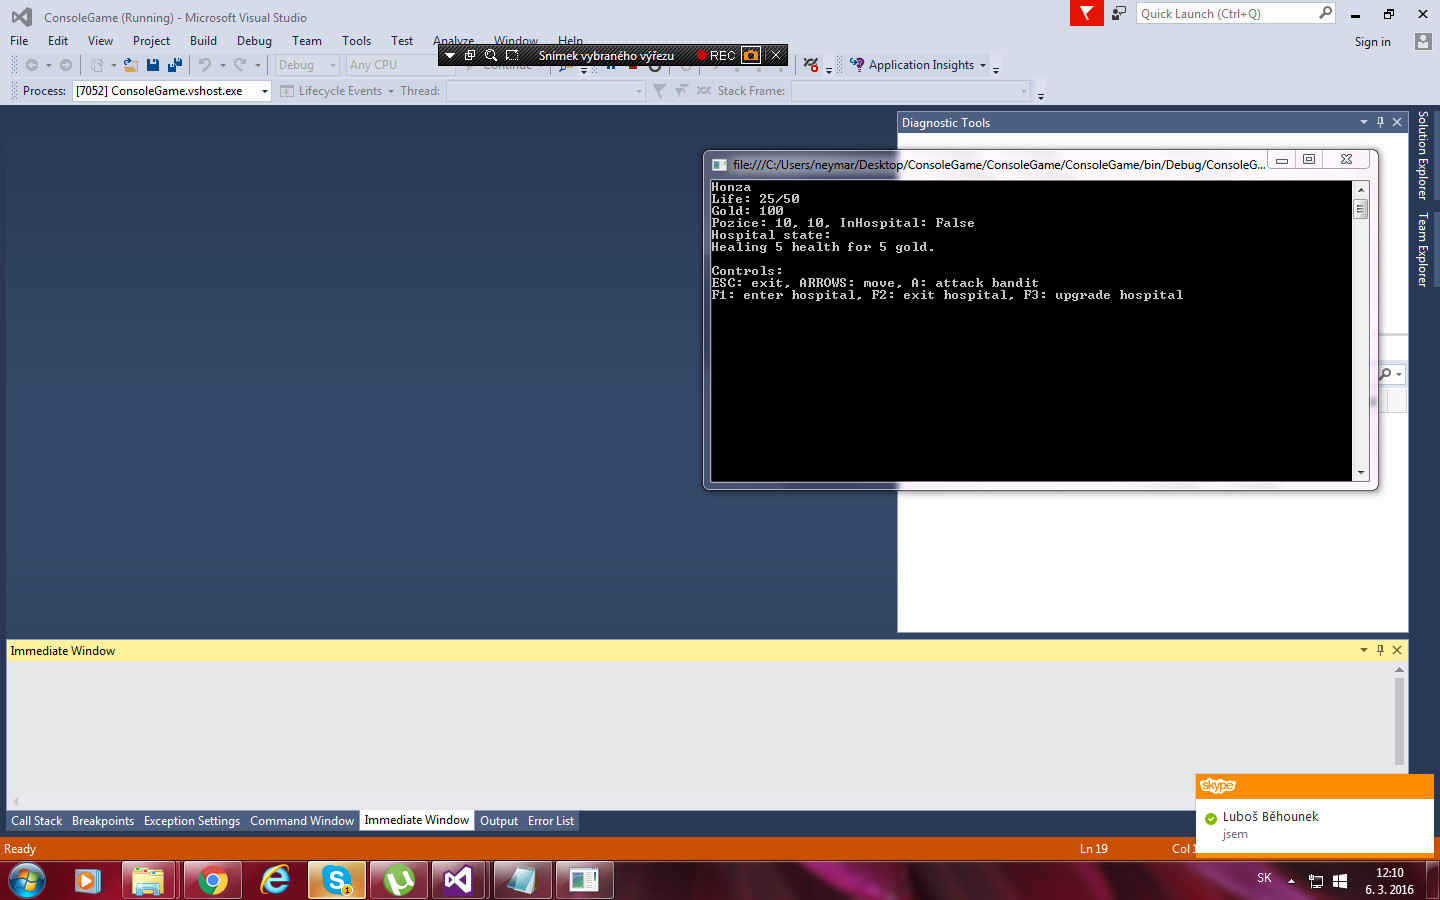Viewport: 1440px width, 900px height.
Task: Toggle auto-hide pin on Diagnostic Tools
Action: (x=1380, y=122)
